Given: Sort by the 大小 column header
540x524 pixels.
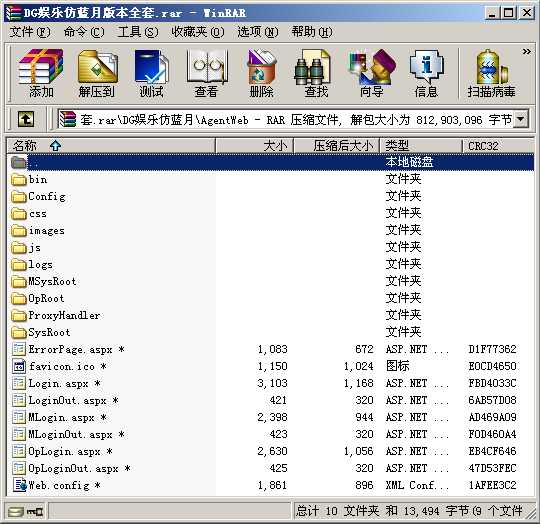Looking at the screenshot, I should [x=255, y=146].
